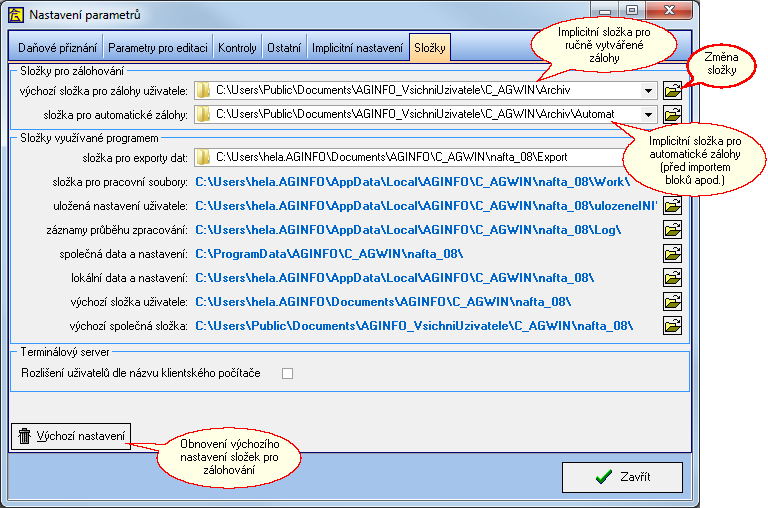
Task: Click the 'Složky využívané programem' group heading
Action: coord(89,139)
